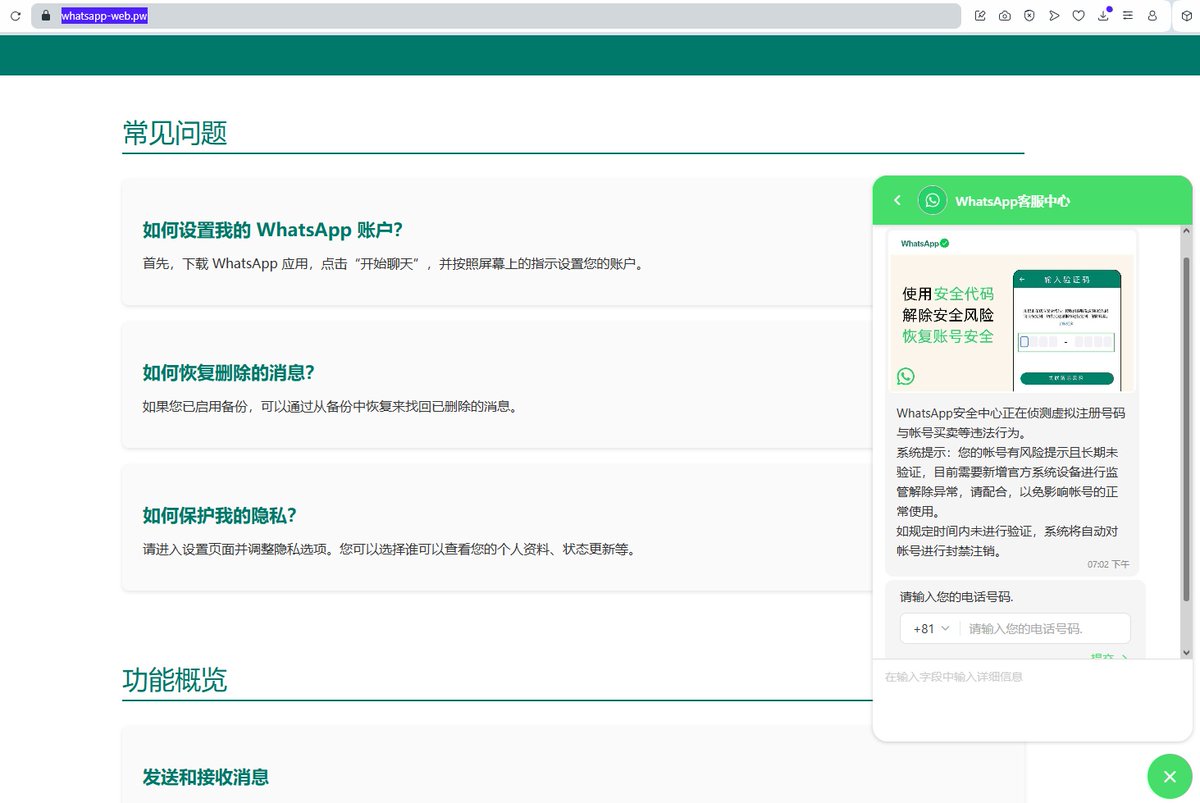Image resolution: width=1200 pixels, height=803 pixels.
Task: Click the browser profile icon
Action: coord(1152,16)
